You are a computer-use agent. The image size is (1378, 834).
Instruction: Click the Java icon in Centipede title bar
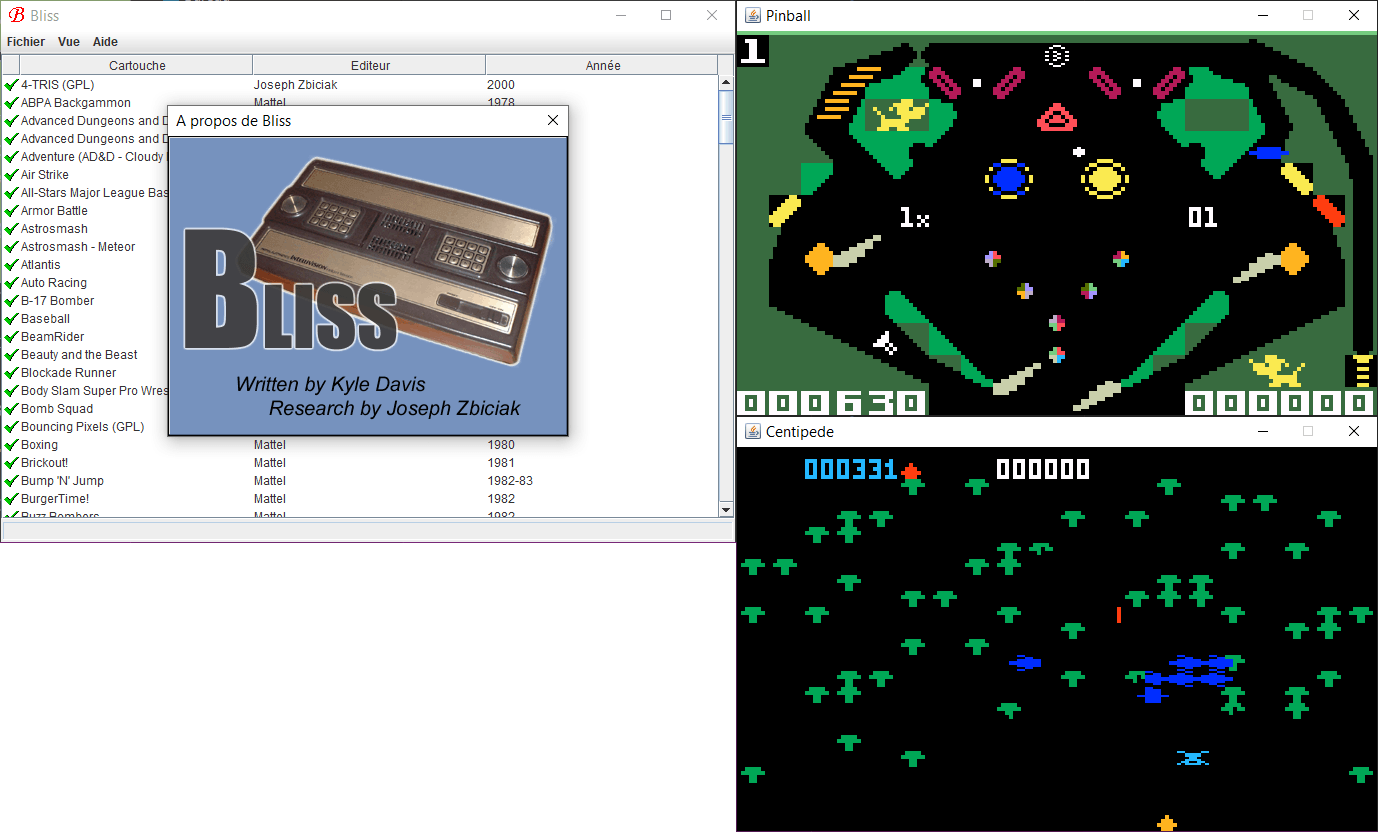(x=753, y=432)
